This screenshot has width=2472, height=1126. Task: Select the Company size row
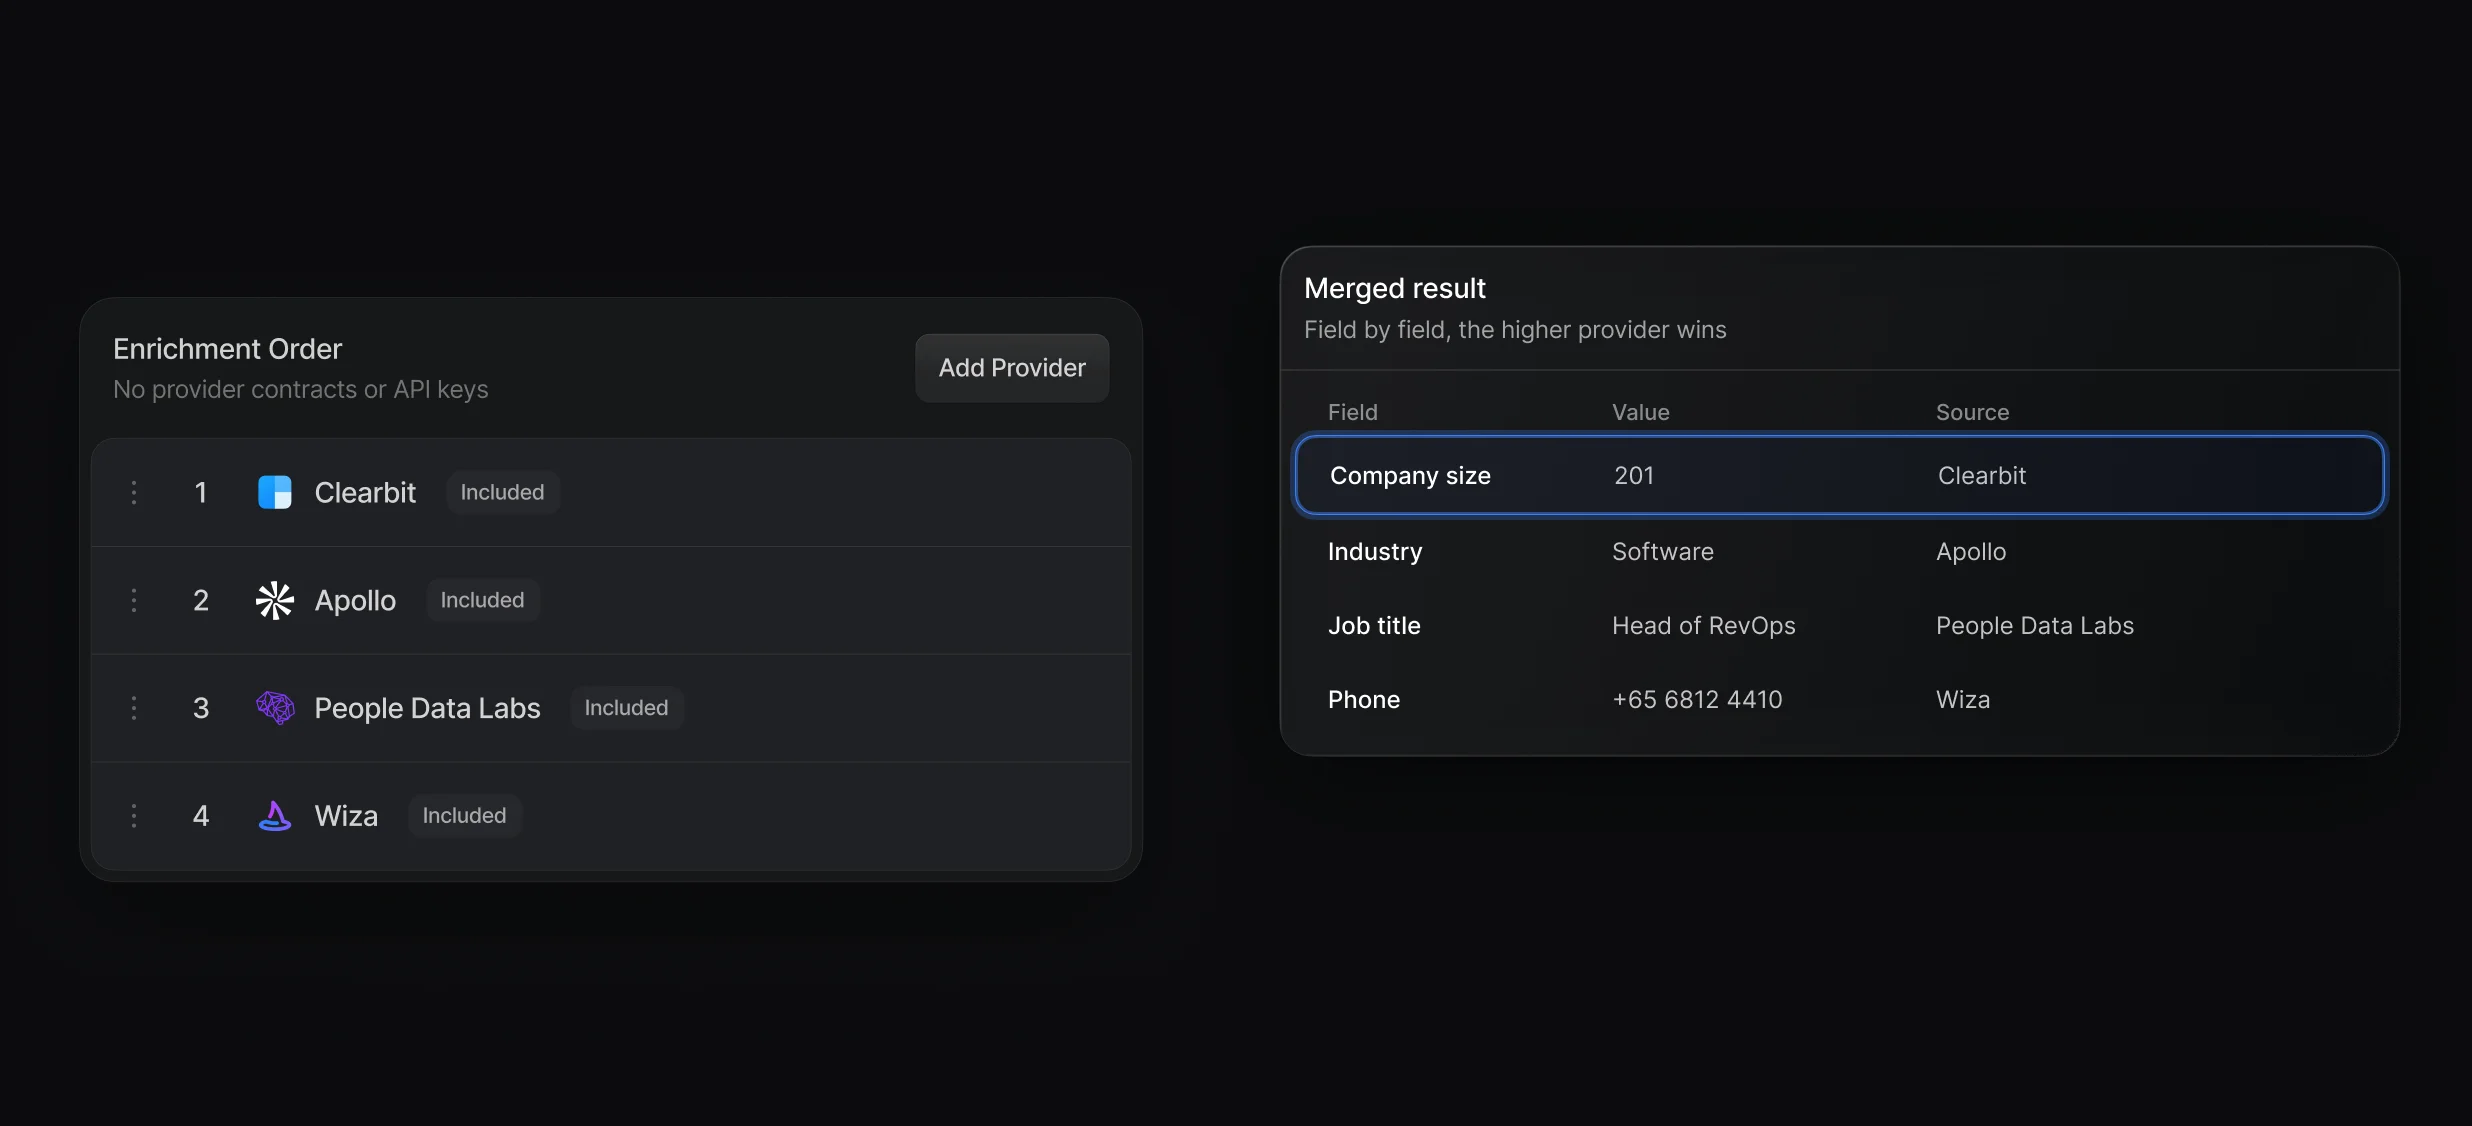point(1839,475)
